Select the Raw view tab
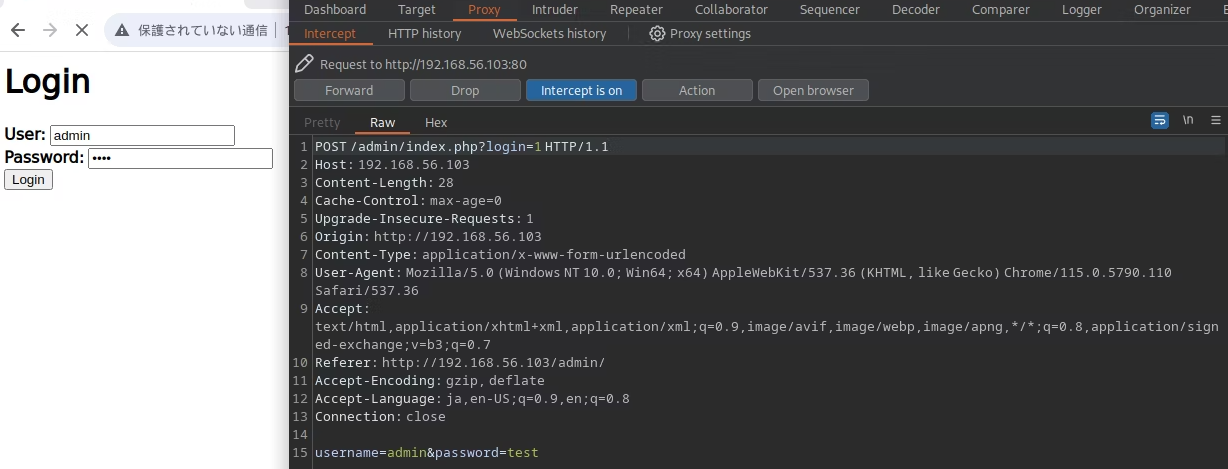Screen dimensions: 1228x469 (382, 122)
